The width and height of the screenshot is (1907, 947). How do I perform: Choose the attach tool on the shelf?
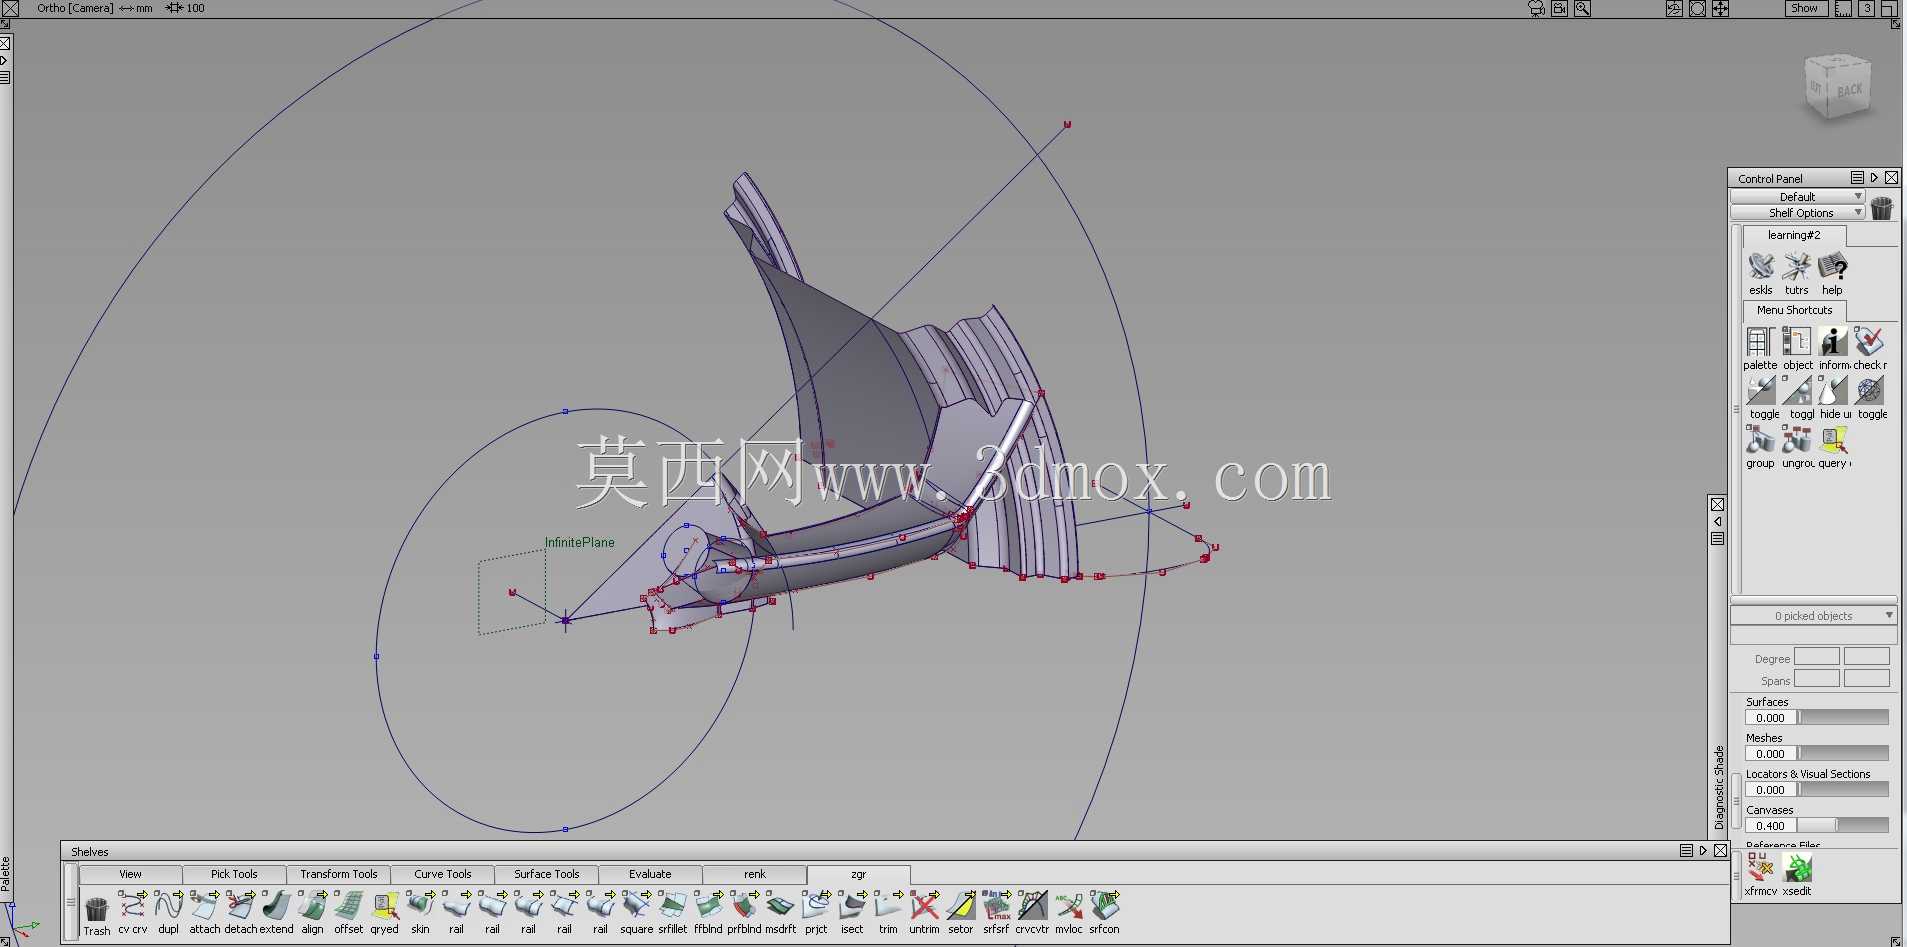pos(204,906)
